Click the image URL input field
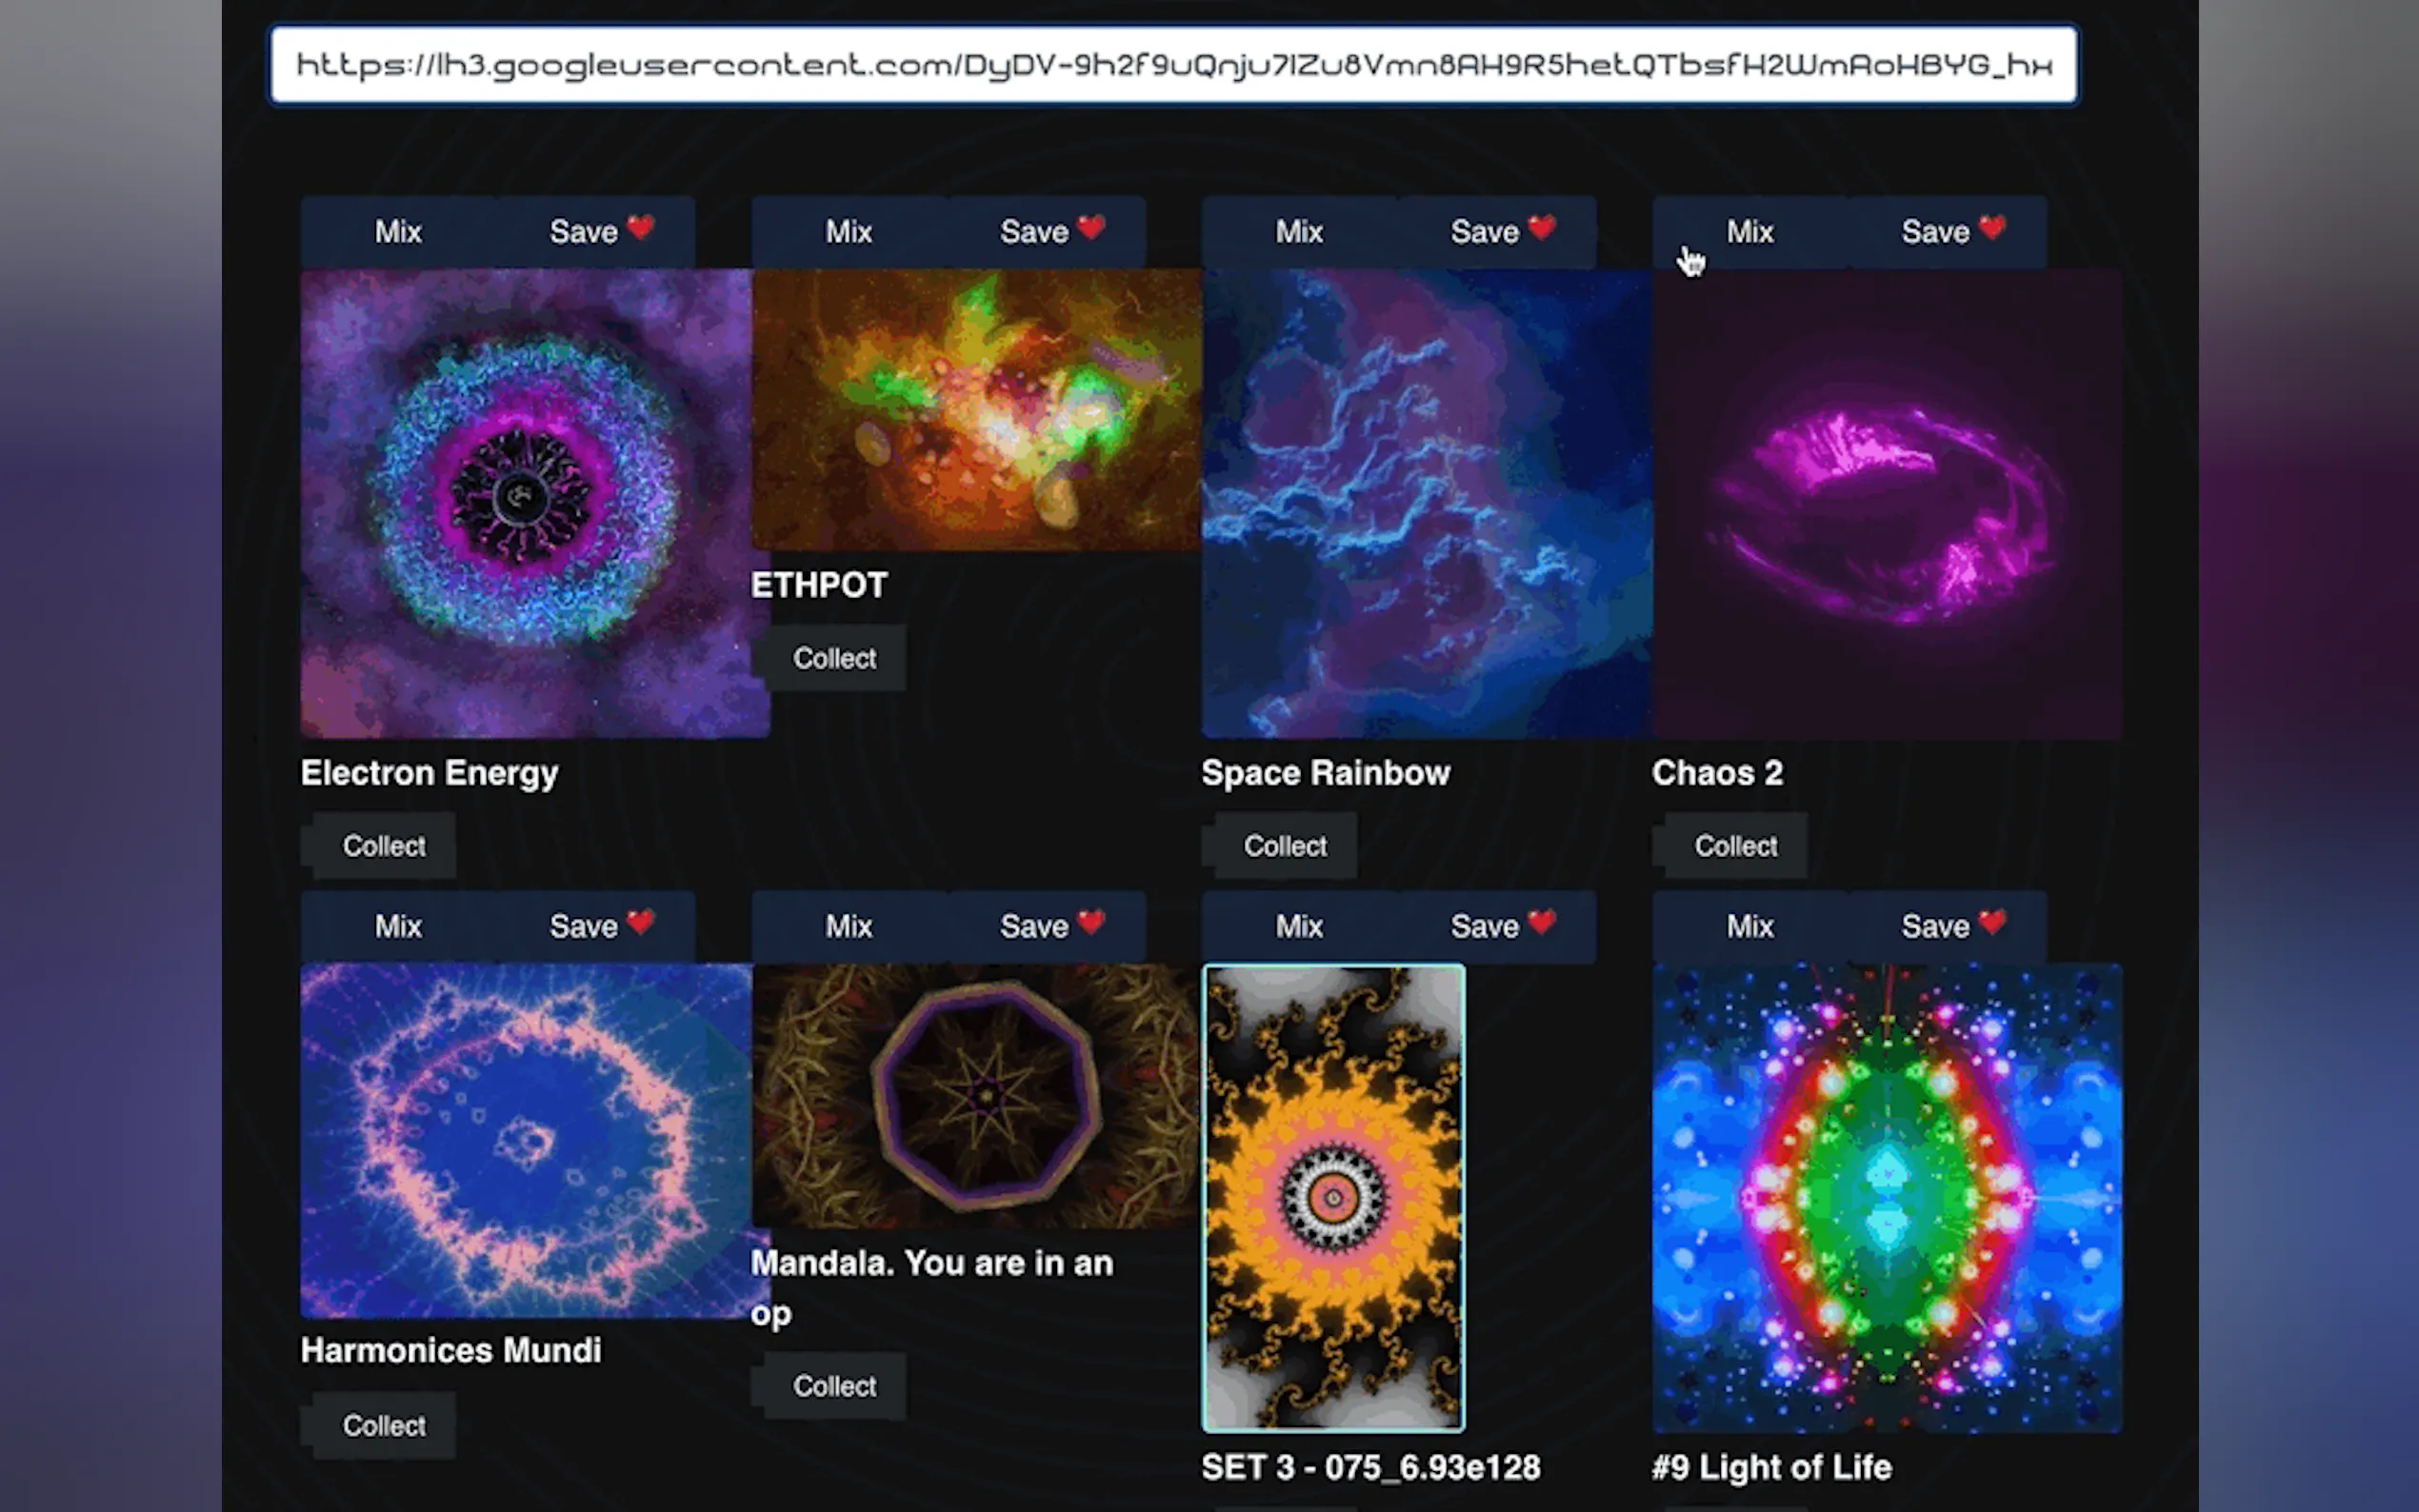Screen dimensions: 2419x1512 1173,65
